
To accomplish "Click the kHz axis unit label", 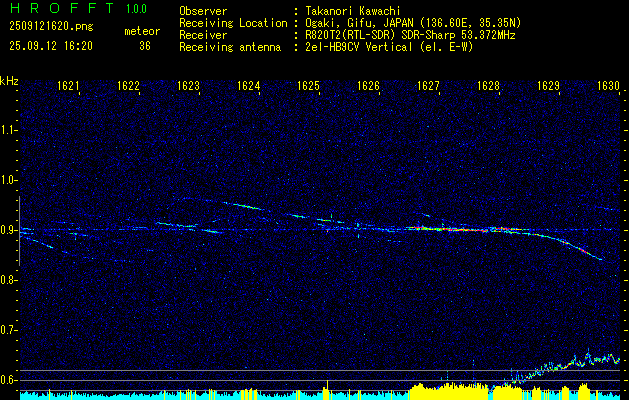I will click(9, 81).
